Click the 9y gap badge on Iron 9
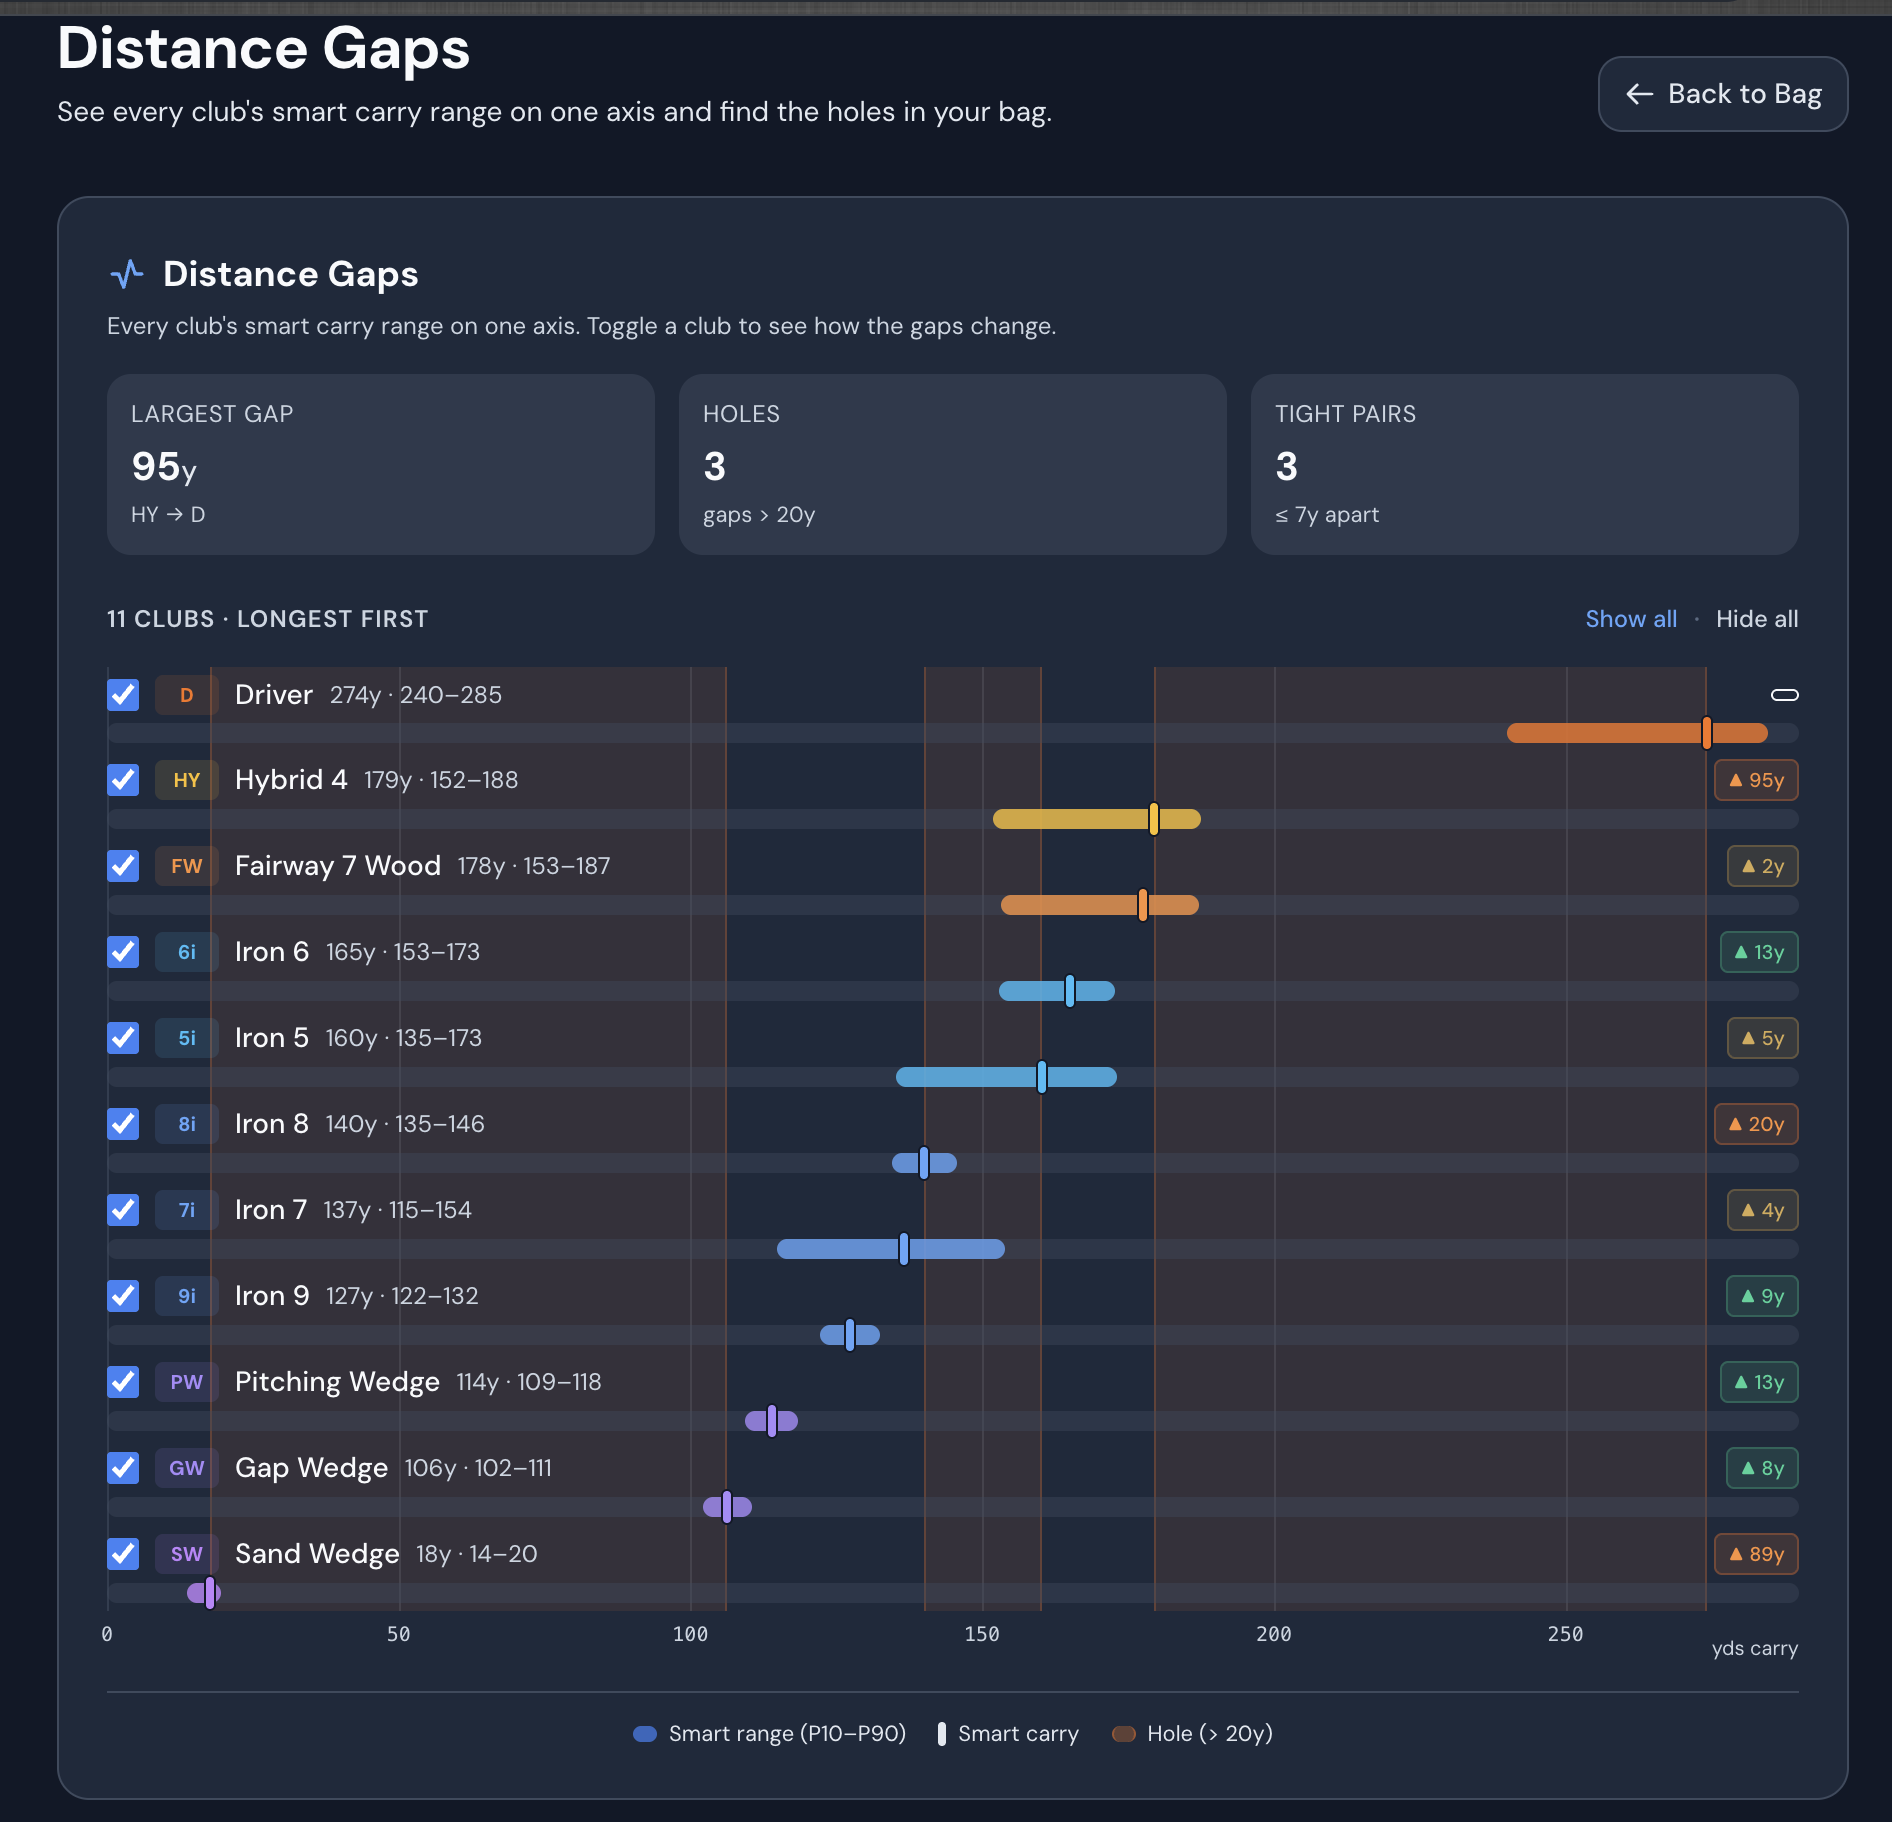 click(x=1762, y=1297)
